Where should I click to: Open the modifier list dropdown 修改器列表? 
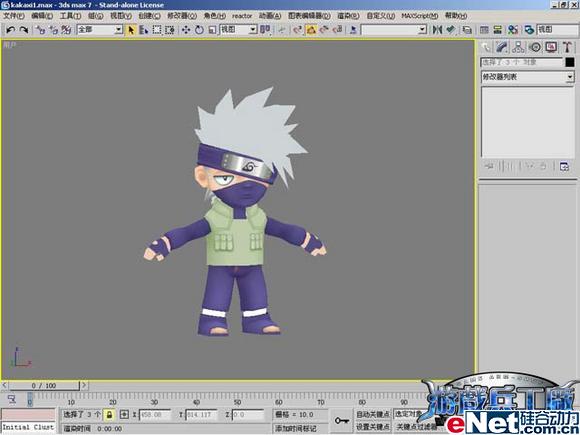click(x=527, y=77)
